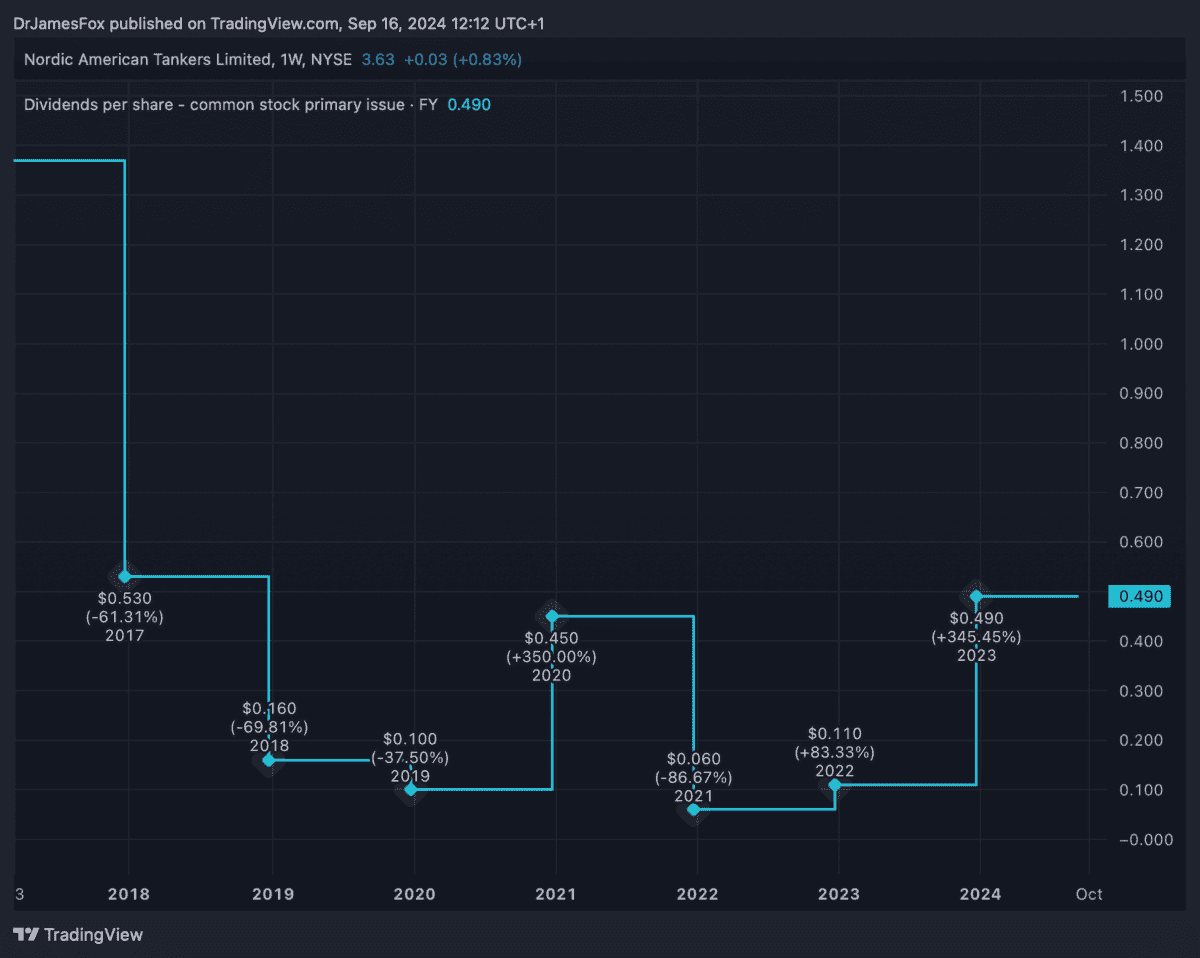The image size is (1200, 958).
Task: Click the 1.000 level on price axis
Action: click(x=1140, y=344)
